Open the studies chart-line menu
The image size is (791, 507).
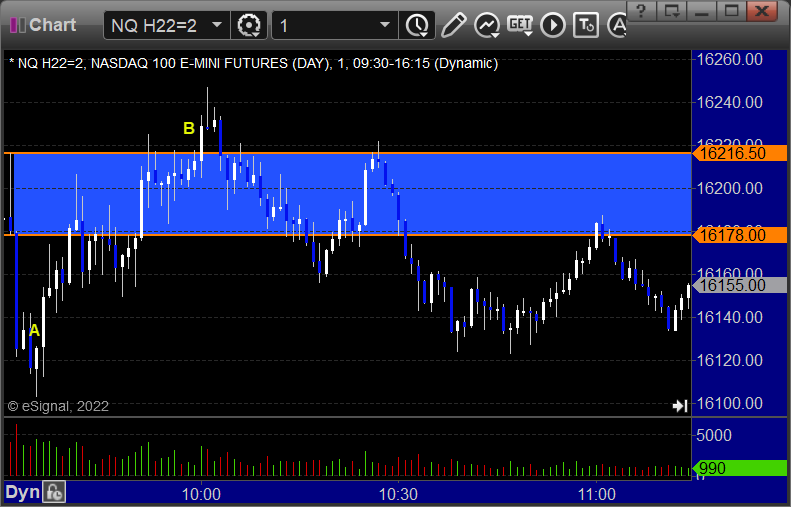pos(487,25)
